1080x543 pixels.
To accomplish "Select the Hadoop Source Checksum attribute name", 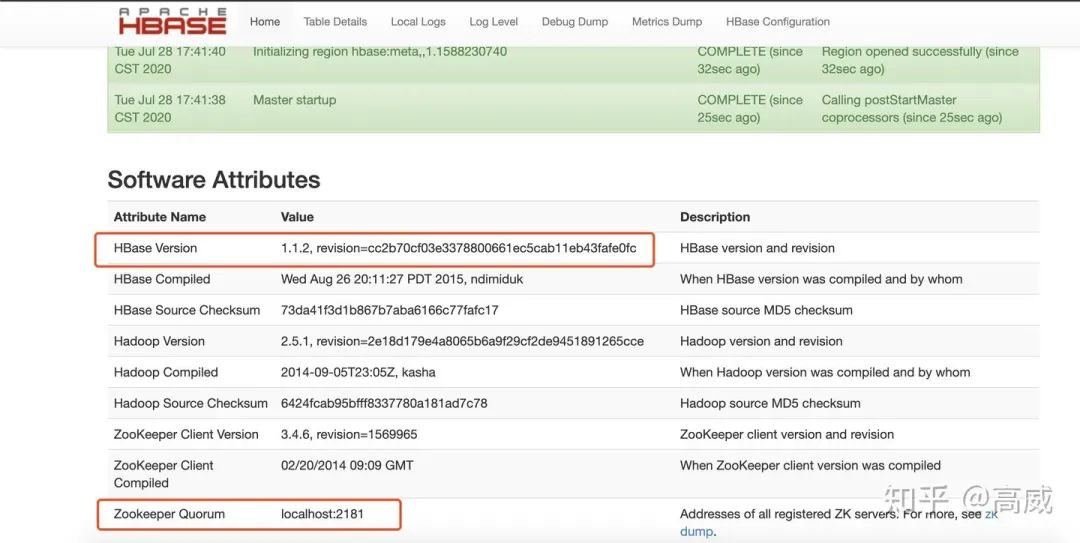I will point(191,403).
